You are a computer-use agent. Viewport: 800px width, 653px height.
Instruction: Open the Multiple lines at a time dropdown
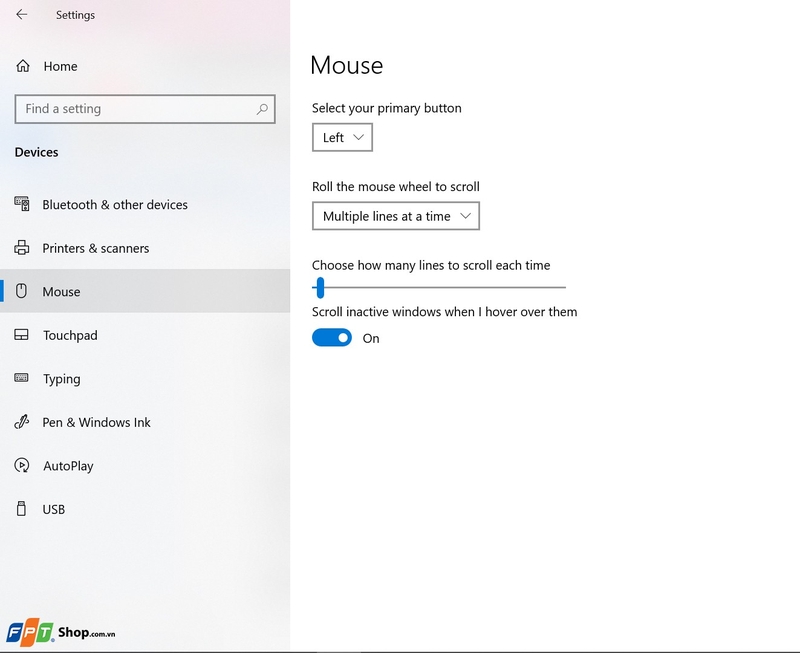pos(396,216)
